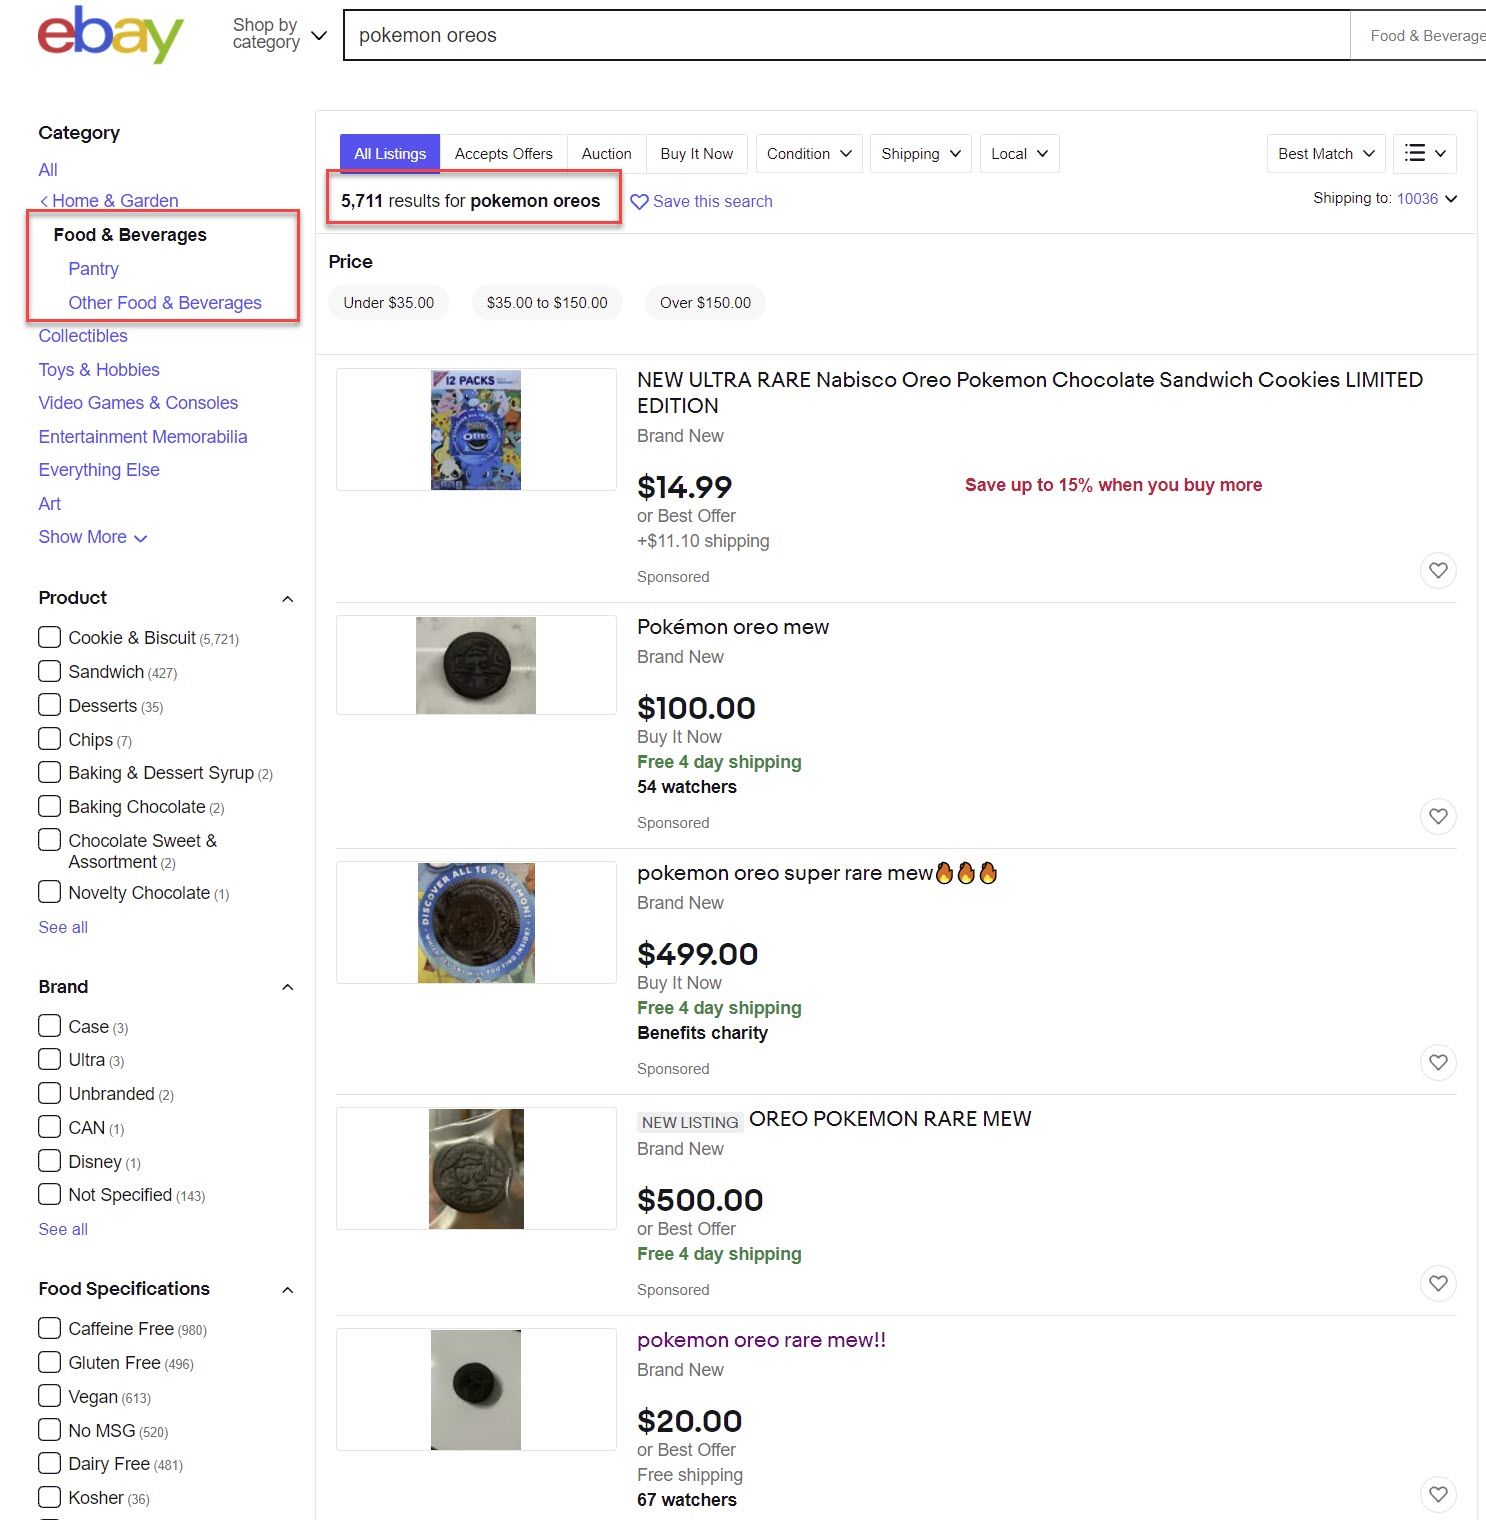Tick the Chips checkbox

coord(49,739)
